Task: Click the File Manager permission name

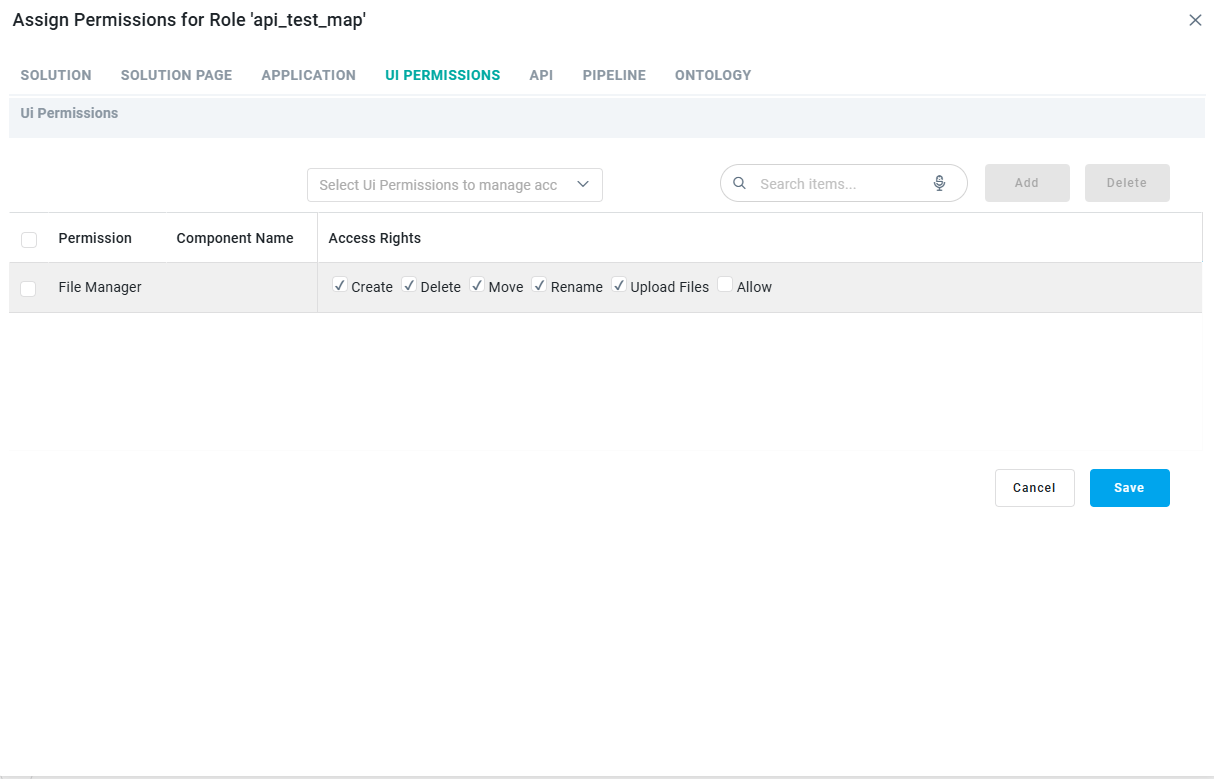Action: (100, 287)
